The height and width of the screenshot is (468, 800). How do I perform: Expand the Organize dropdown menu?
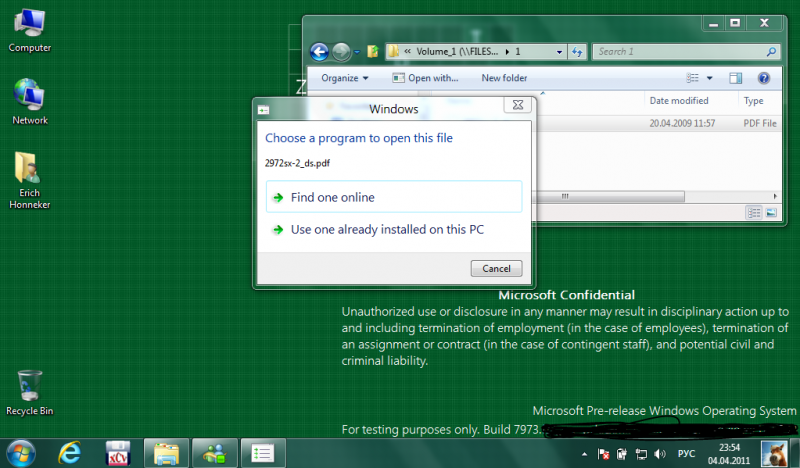344,78
